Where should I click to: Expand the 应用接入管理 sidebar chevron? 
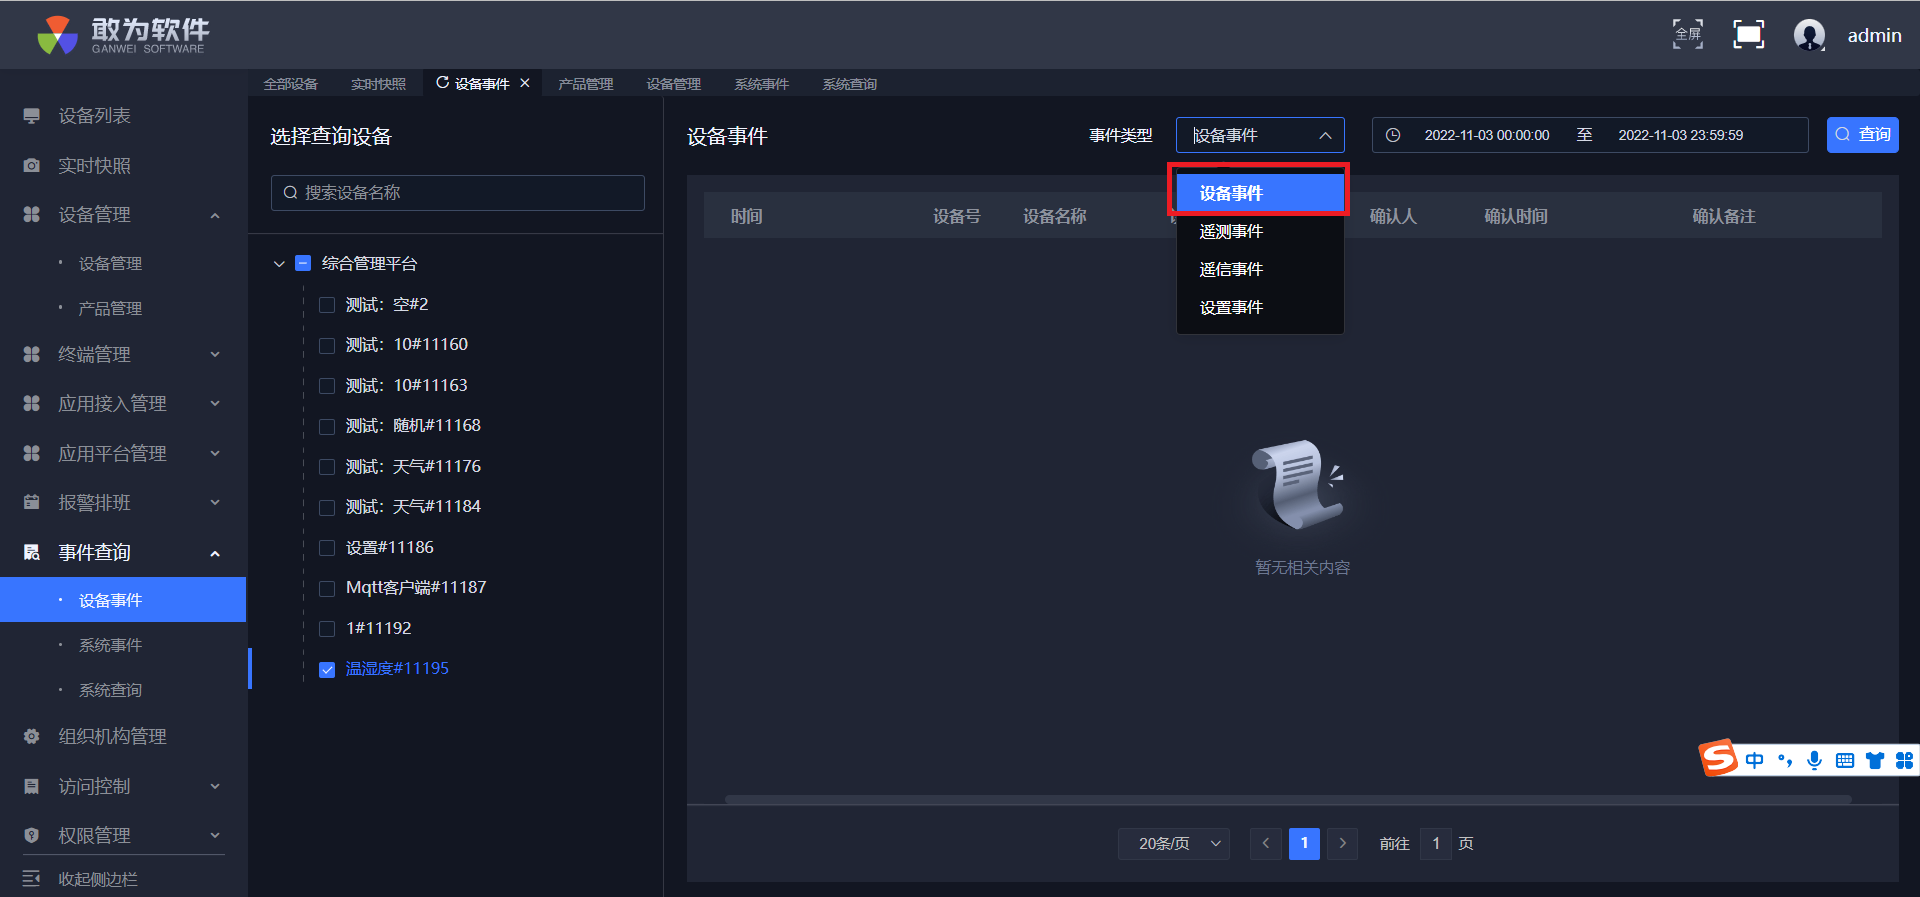[x=215, y=403]
